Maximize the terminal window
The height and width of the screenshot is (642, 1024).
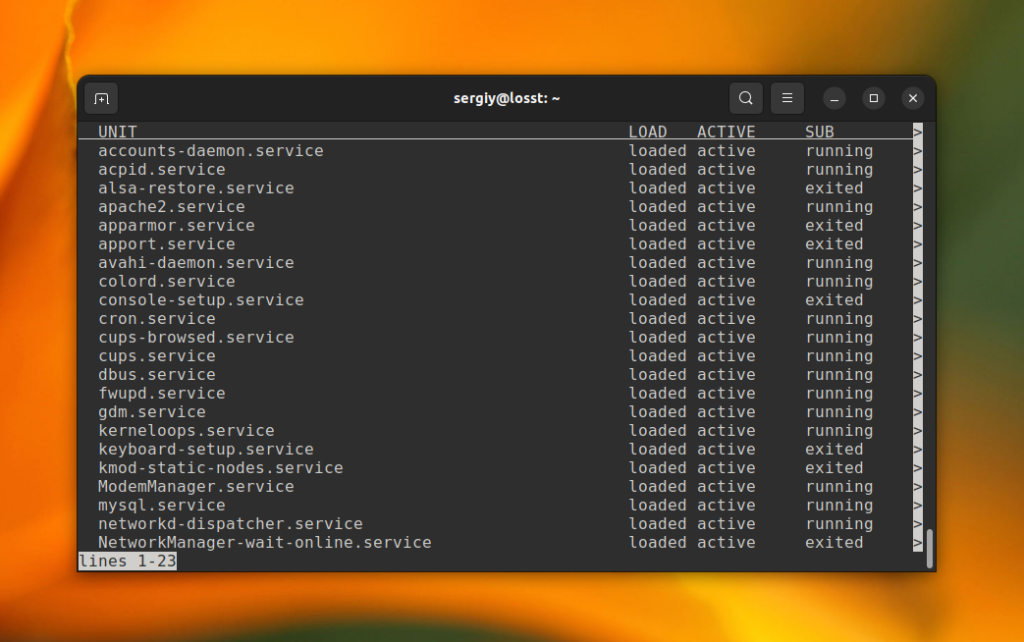[873, 98]
